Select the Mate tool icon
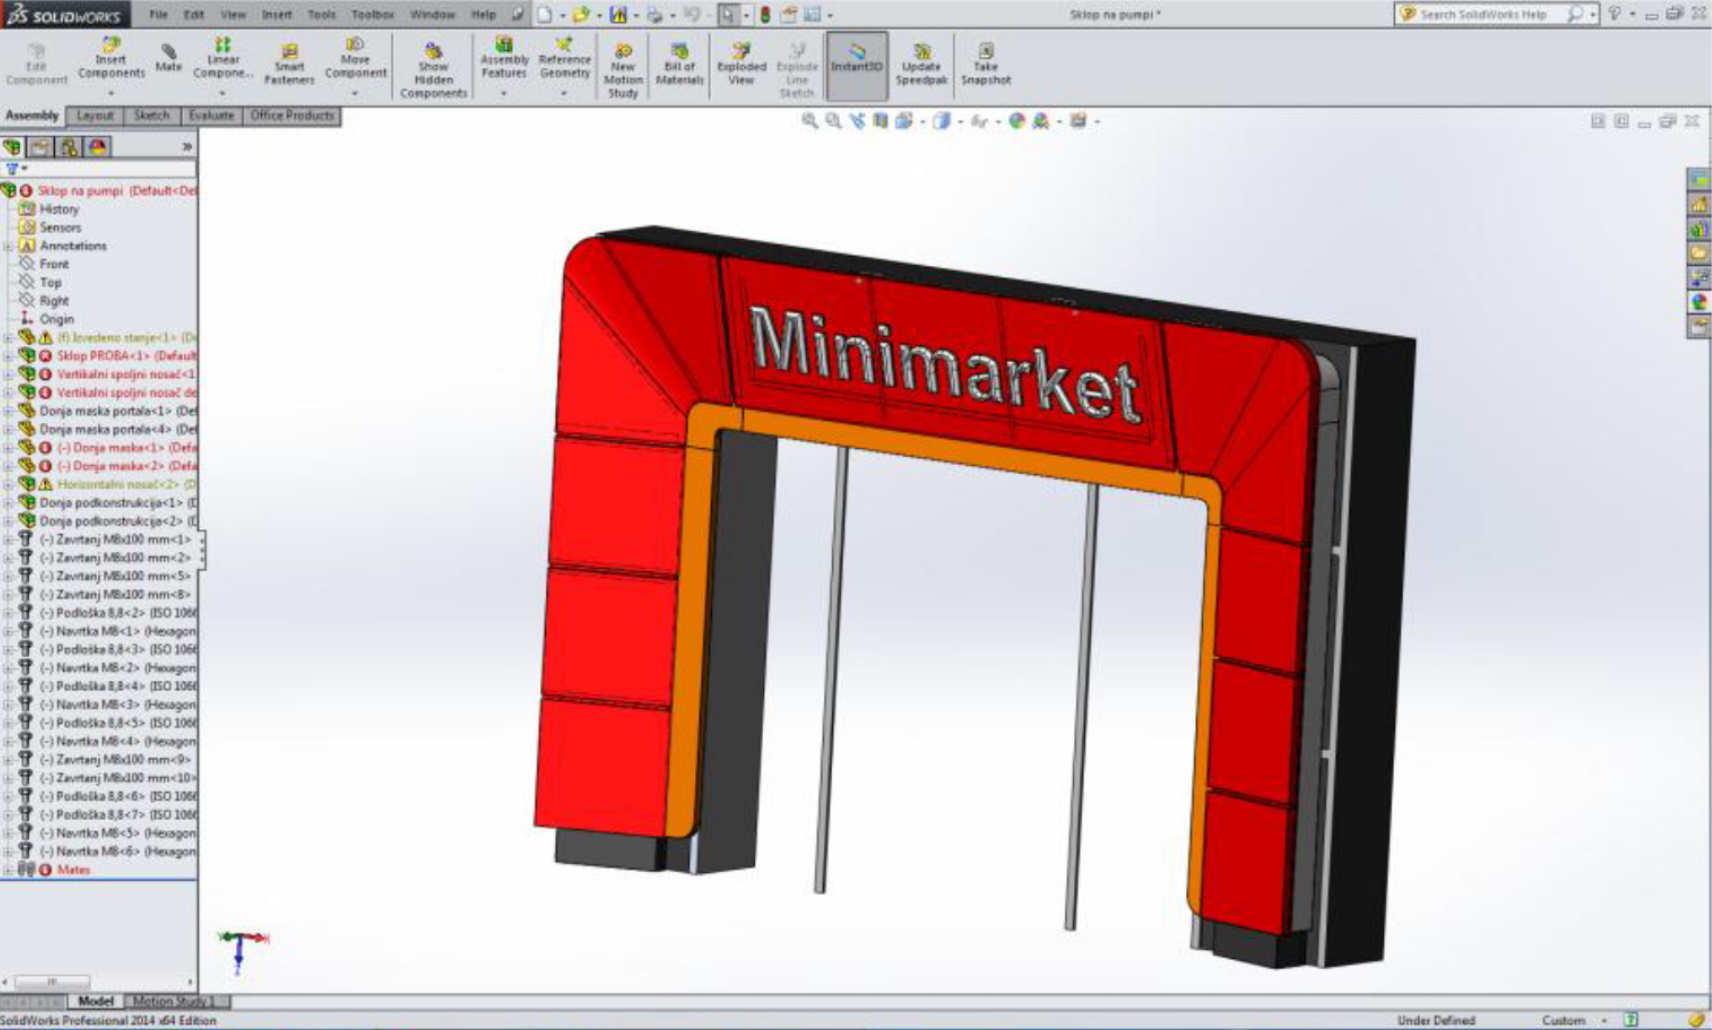 click(168, 56)
